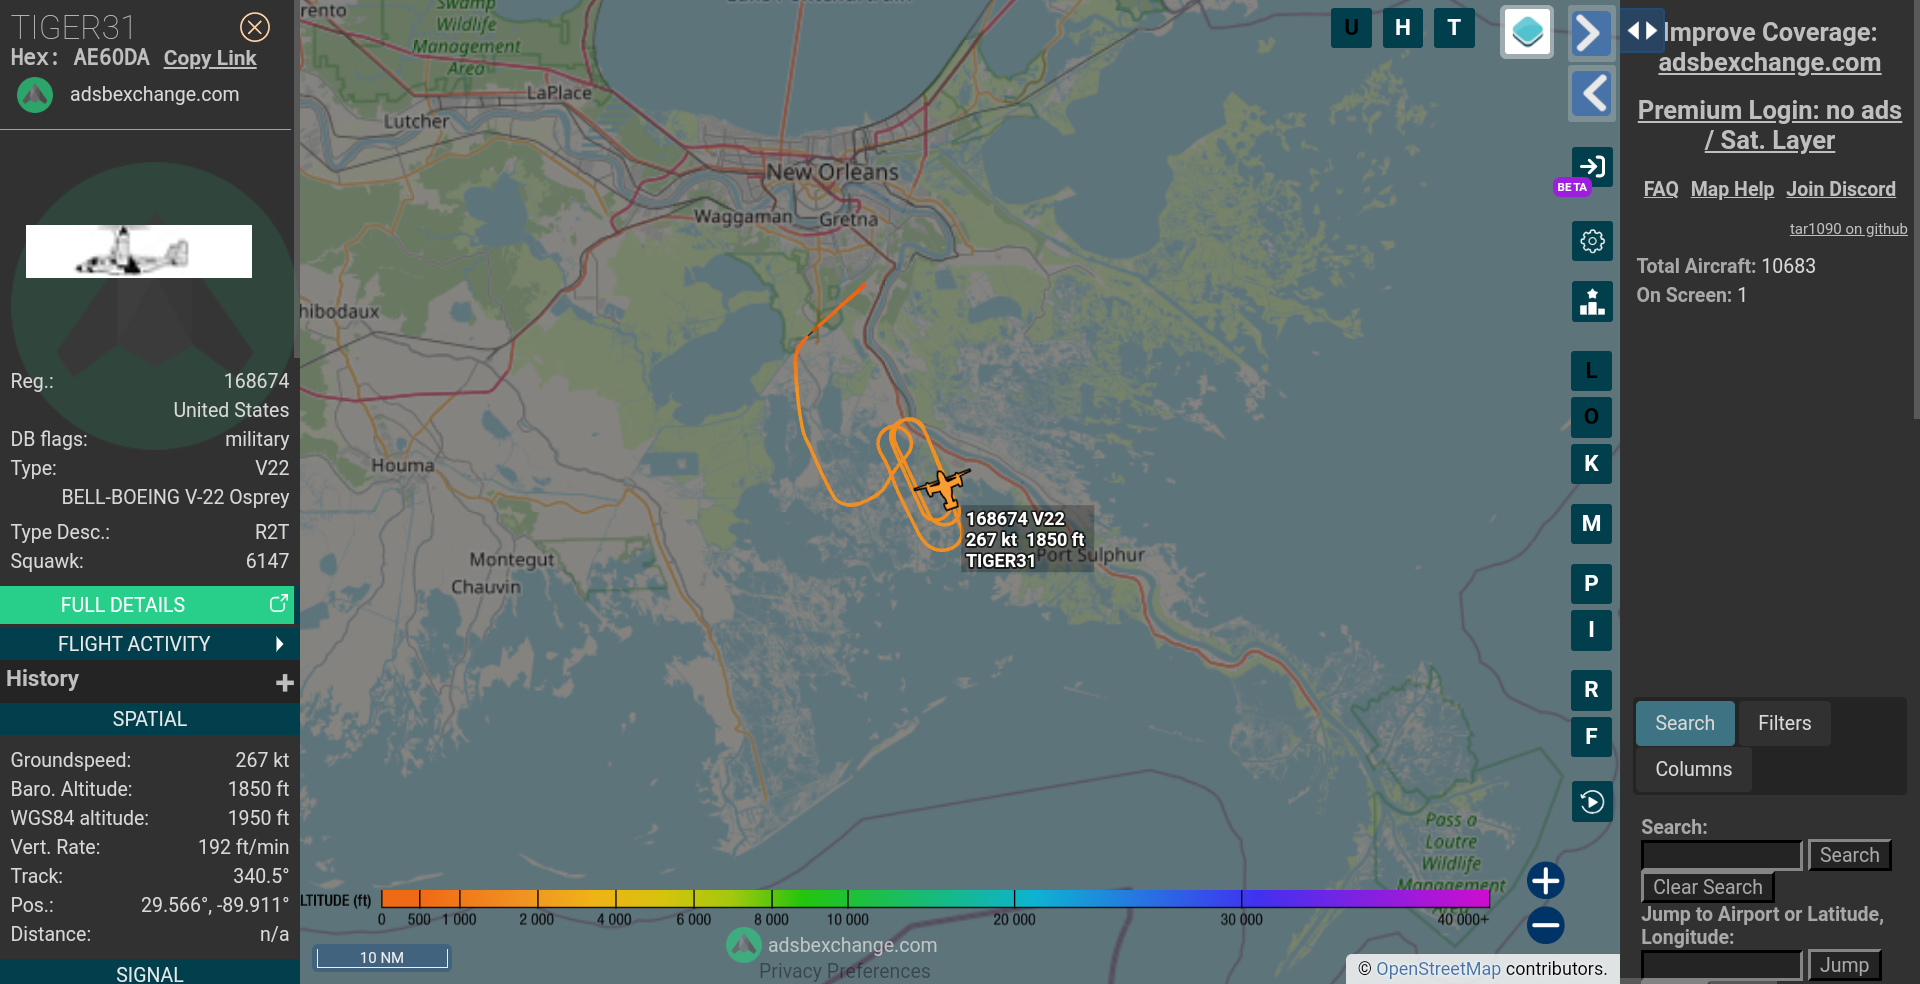Click the adsbexchange logo icon in info panel
The image size is (1920, 984).
pyautogui.click(x=35, y=95)
